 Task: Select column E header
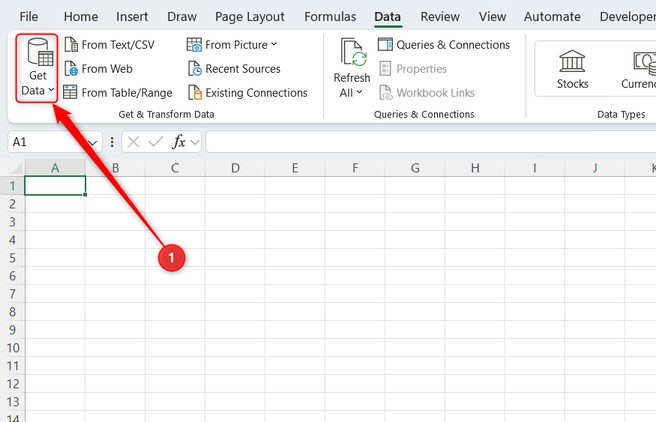click(295, 168)
